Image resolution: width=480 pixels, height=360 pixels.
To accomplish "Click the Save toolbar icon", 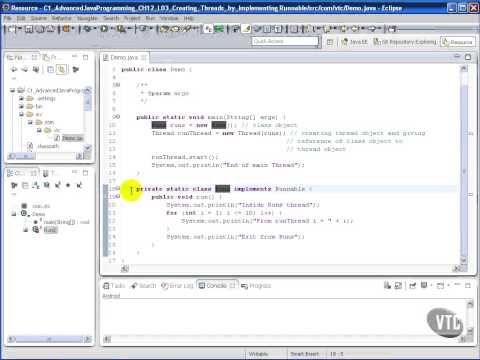I will point(29,29).
